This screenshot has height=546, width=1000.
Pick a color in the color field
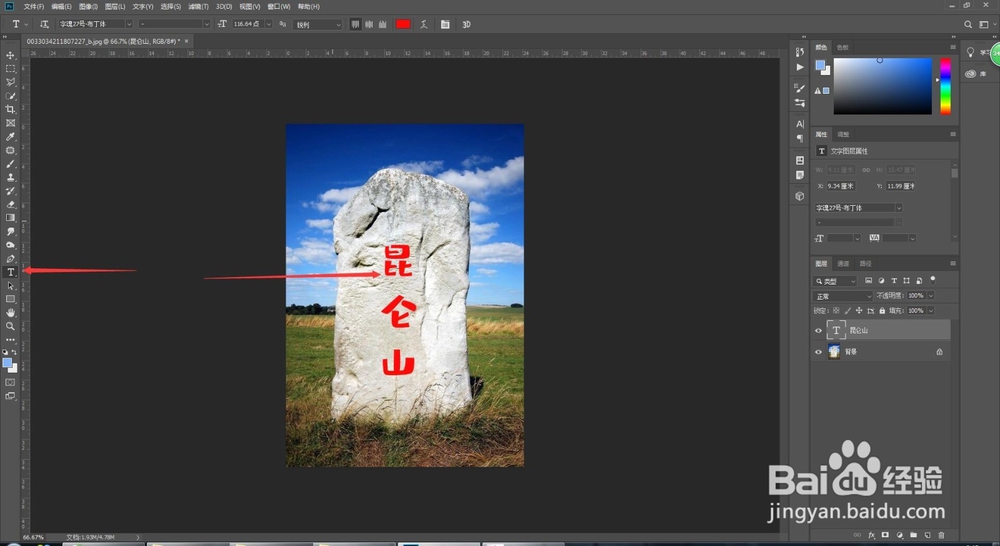(x=883, y=86)
